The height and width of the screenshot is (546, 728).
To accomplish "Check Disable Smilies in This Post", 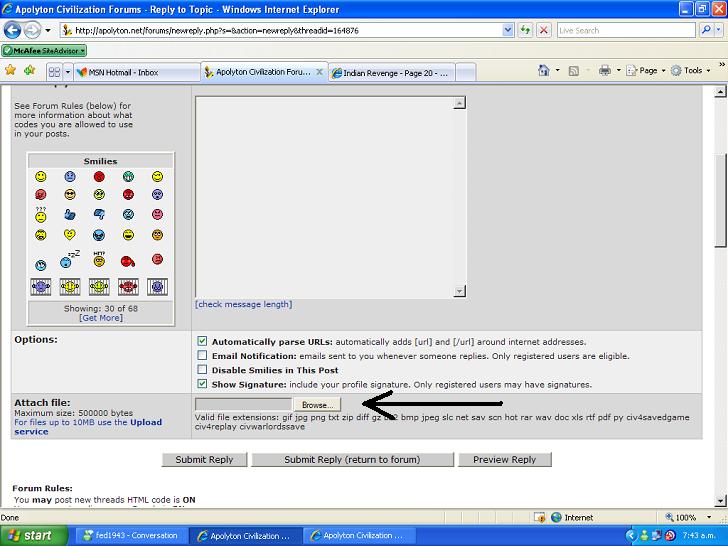I will [x=203, y=369].
